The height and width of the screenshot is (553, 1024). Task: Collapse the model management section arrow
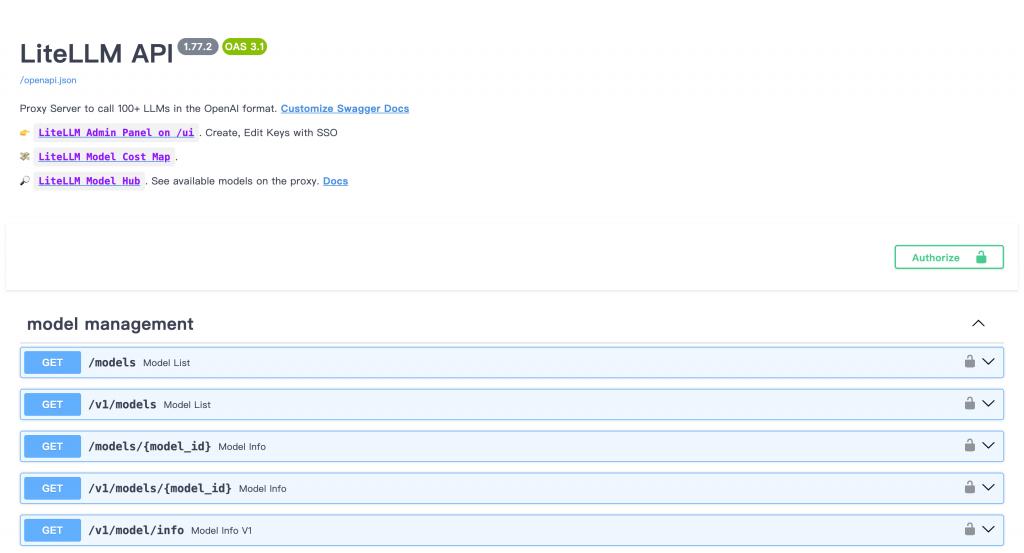(978, 323)
